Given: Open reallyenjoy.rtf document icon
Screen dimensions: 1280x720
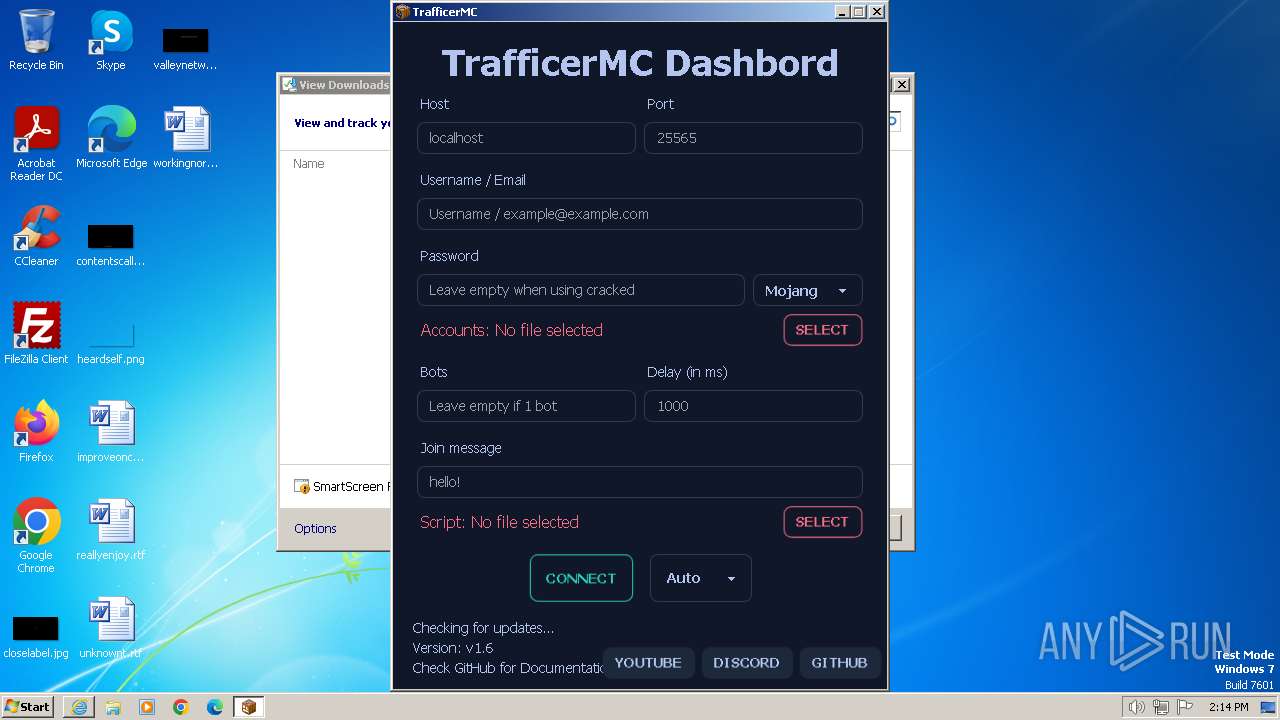Looking at the screenshot, I should [110, 529].
